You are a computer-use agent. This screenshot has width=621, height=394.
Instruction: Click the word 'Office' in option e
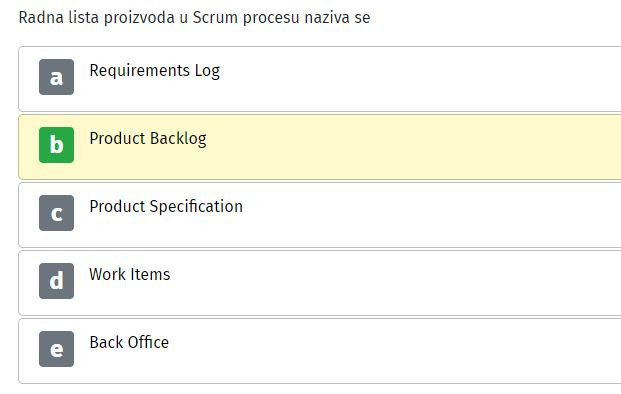point(148,343)
